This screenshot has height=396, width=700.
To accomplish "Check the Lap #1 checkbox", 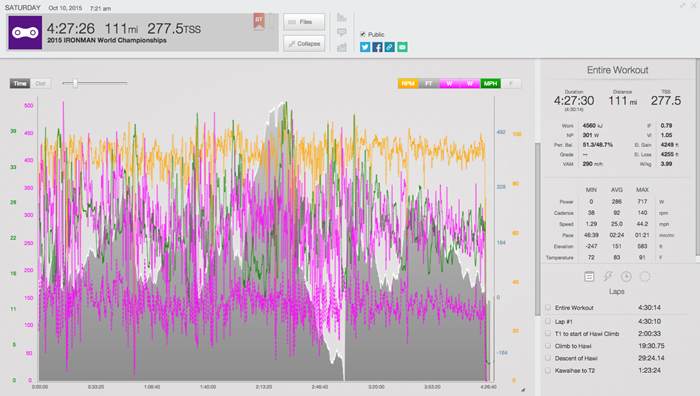I will [x=548, y=321].
